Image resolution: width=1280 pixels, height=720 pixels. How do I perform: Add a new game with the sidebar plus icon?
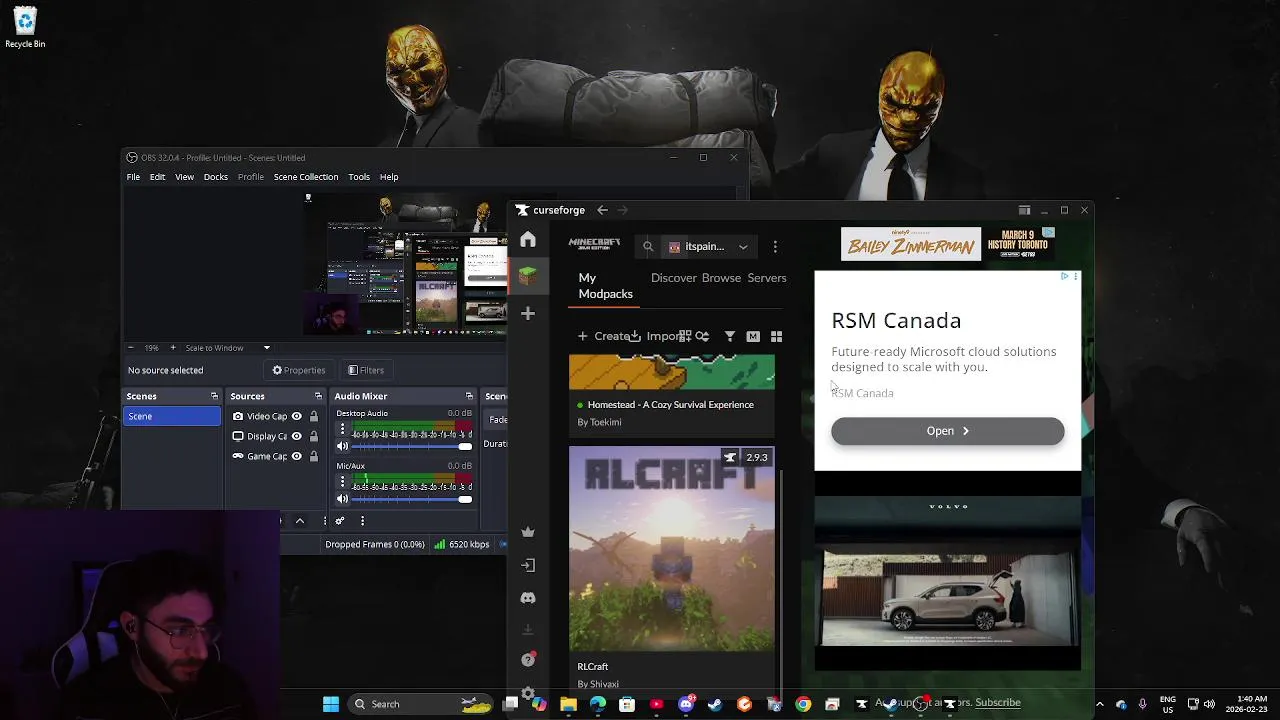528,314
